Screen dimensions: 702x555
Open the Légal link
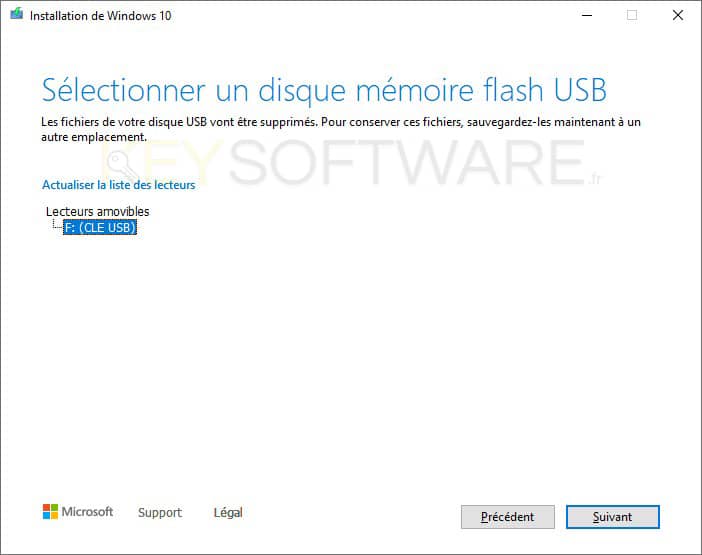228,512
